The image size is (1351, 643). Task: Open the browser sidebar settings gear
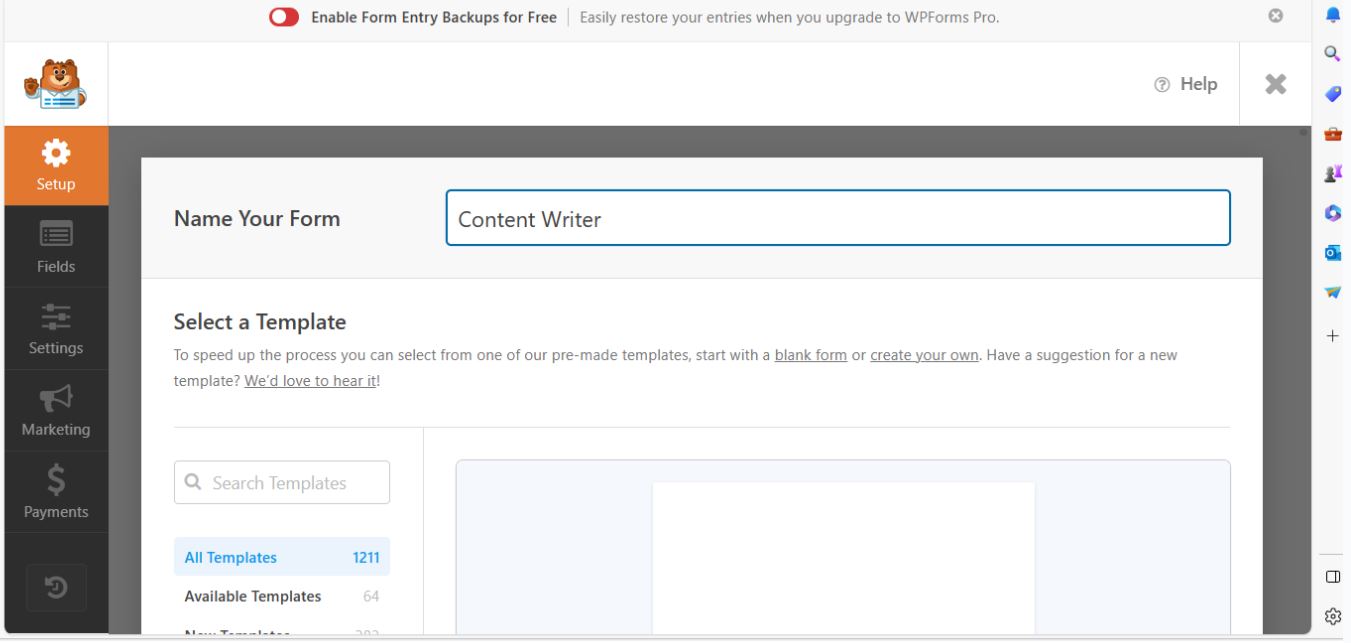[1331, 614]
